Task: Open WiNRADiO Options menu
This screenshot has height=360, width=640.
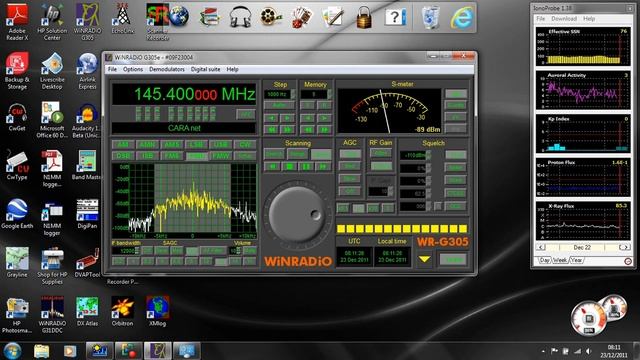Action: pos(133,69)
